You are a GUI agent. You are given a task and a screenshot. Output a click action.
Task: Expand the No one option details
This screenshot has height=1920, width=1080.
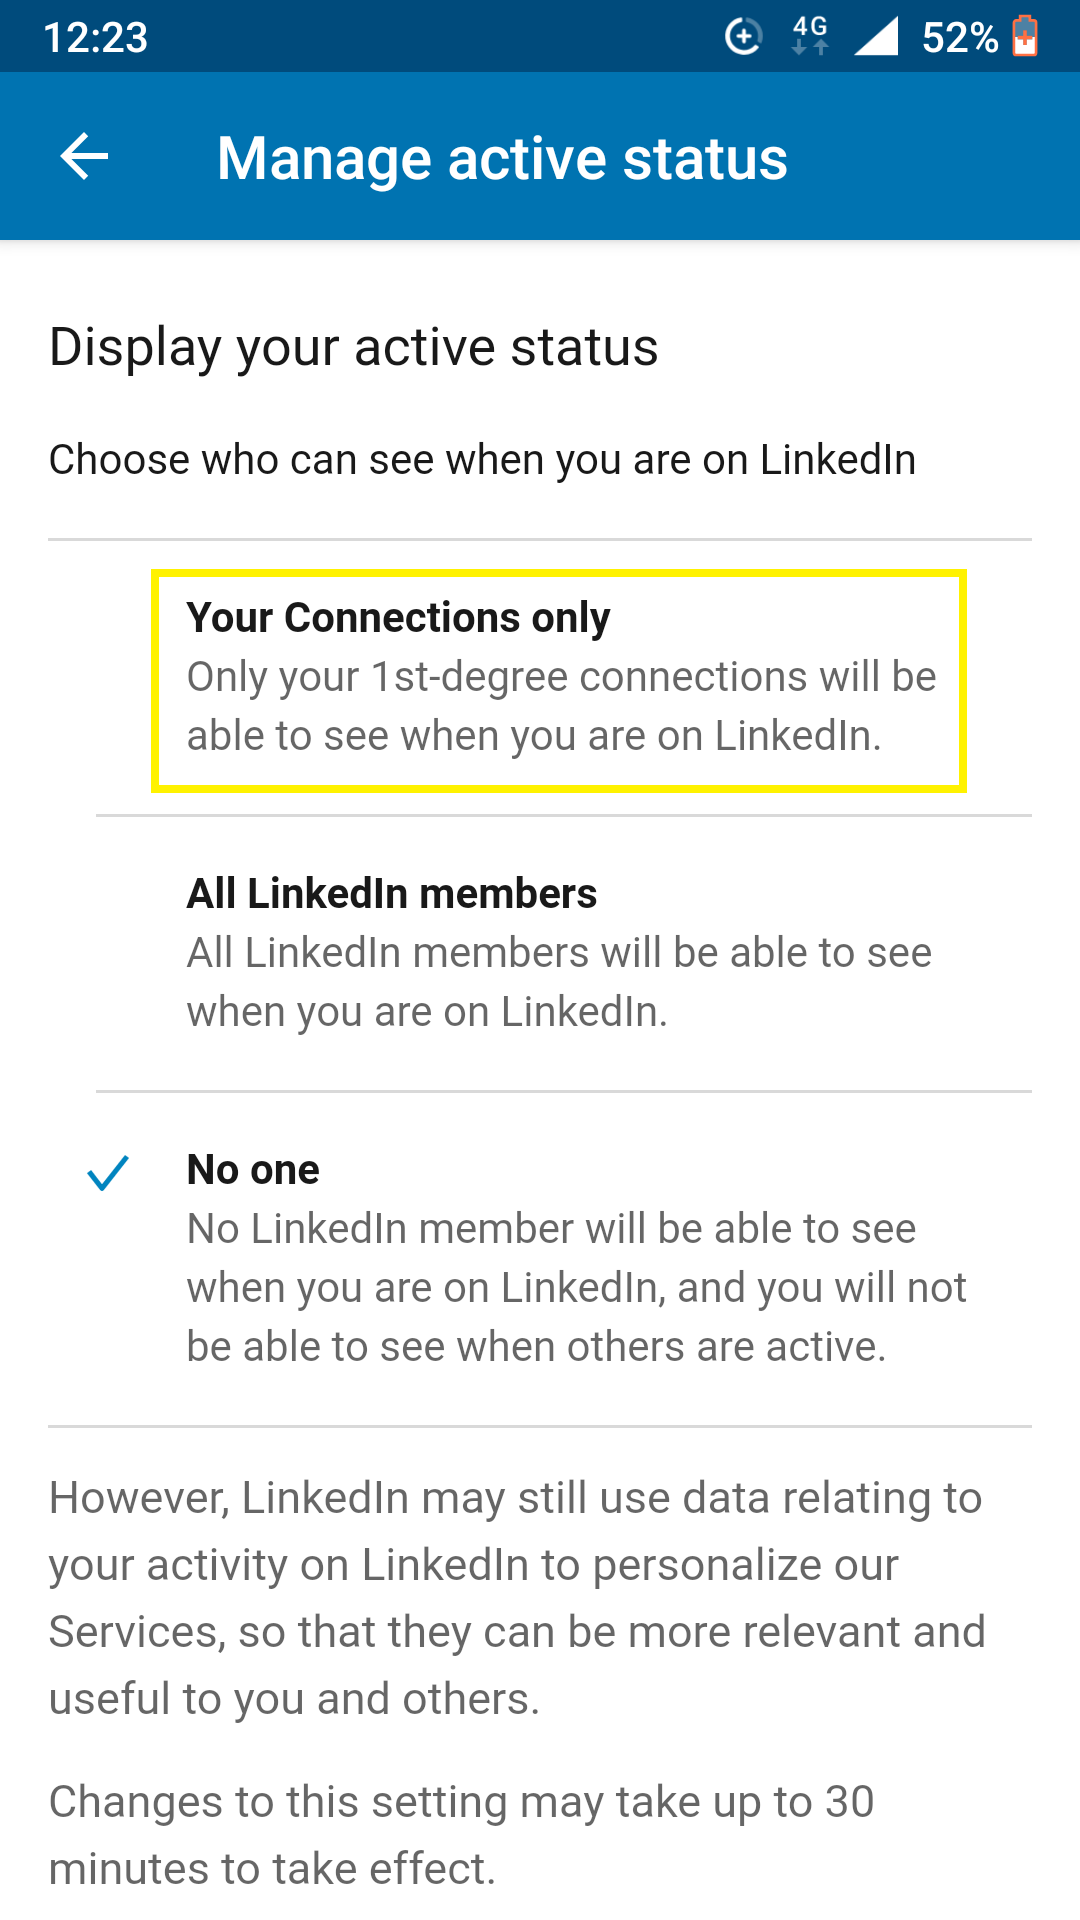click(x=576, y=1287)
